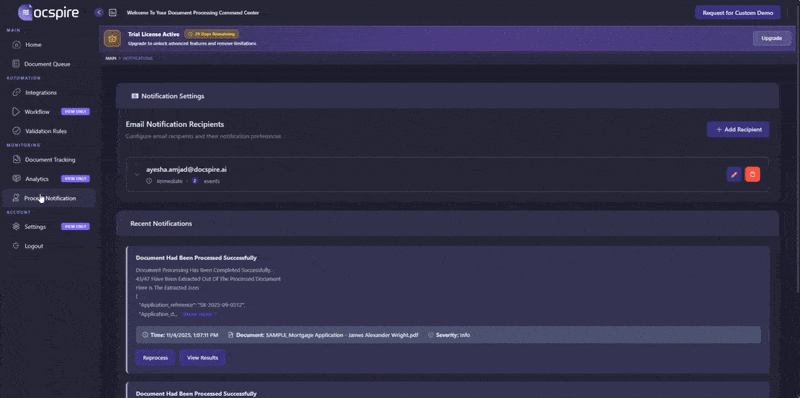Click the Home sidebar icon
The image size is (800, 398).
tap(16, 45)
